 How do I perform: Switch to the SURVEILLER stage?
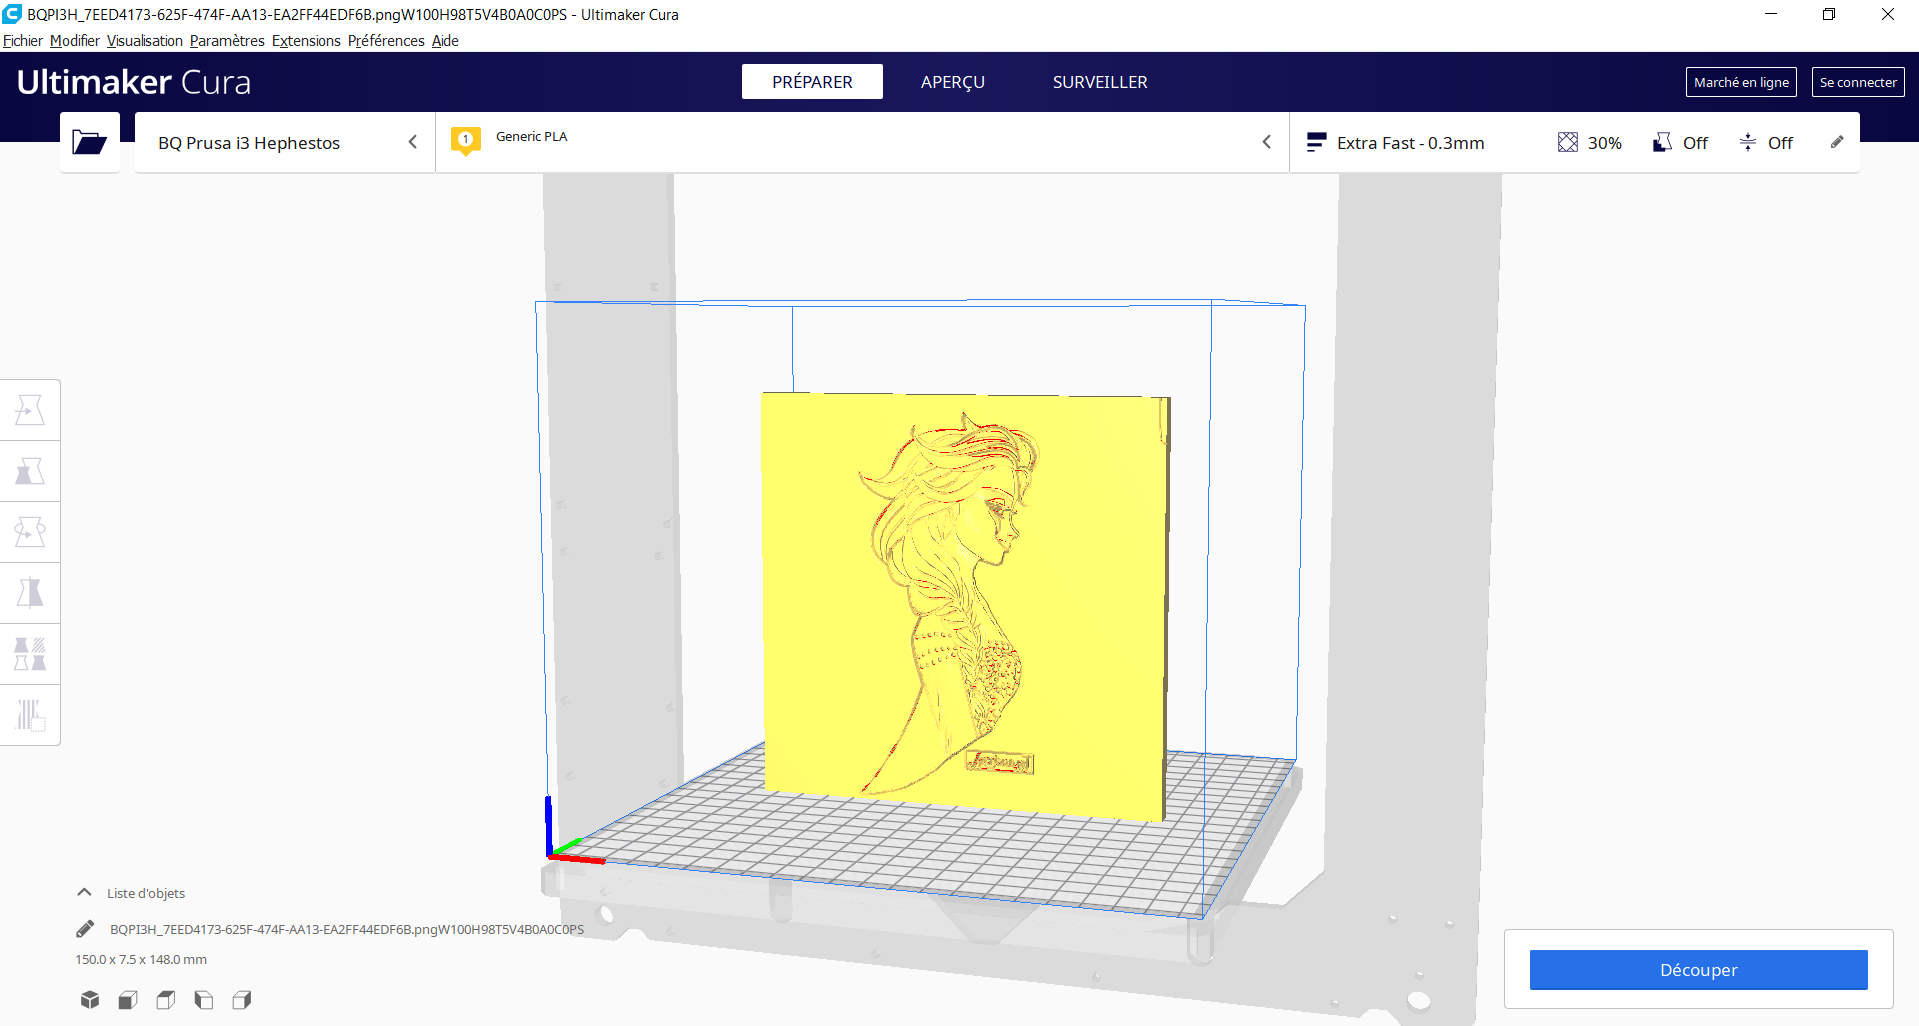click(x=1100, y=82)
